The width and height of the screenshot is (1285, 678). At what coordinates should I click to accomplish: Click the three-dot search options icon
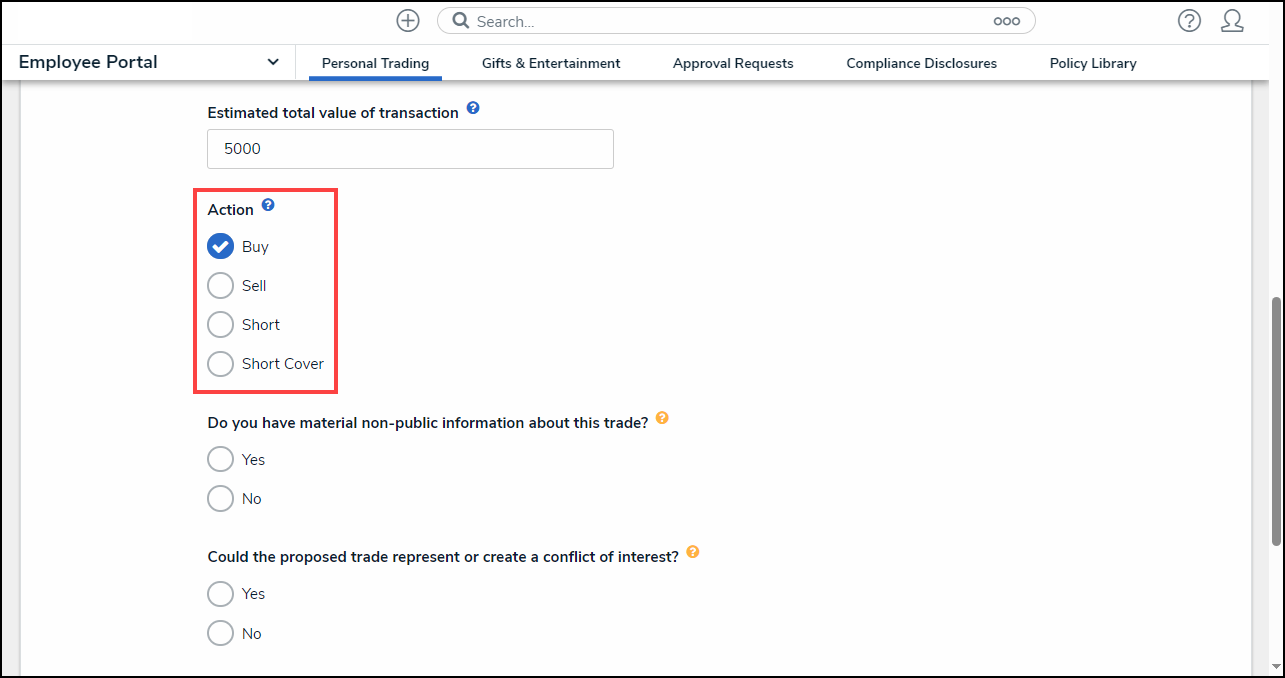pos(1006,21)
